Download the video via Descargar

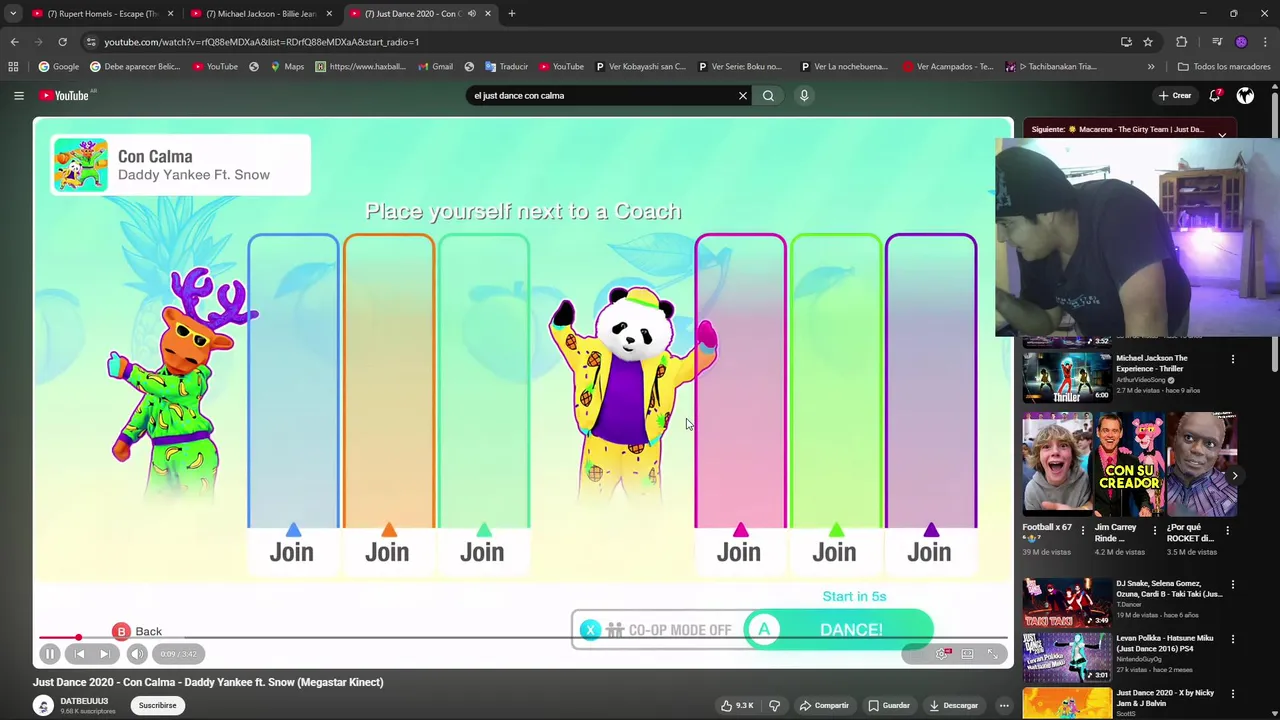point(953,705)
